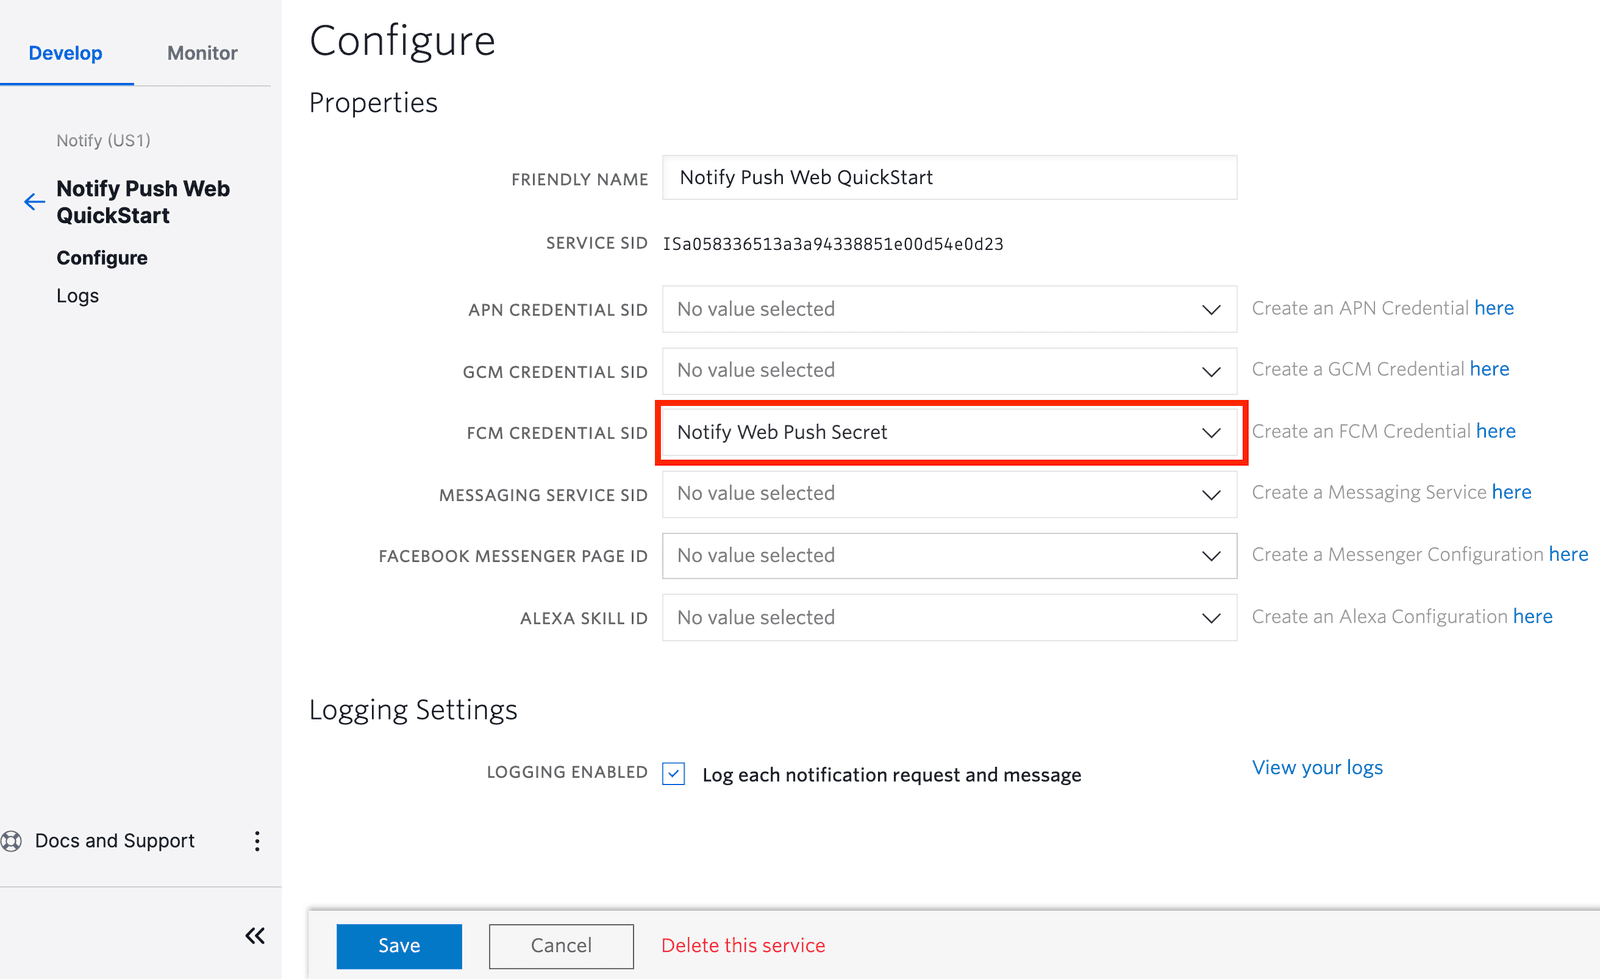Select Configure in the sidebar
Image resolution: width=1600 pixels, height=979 pixels.
click(x=102, y=257)
